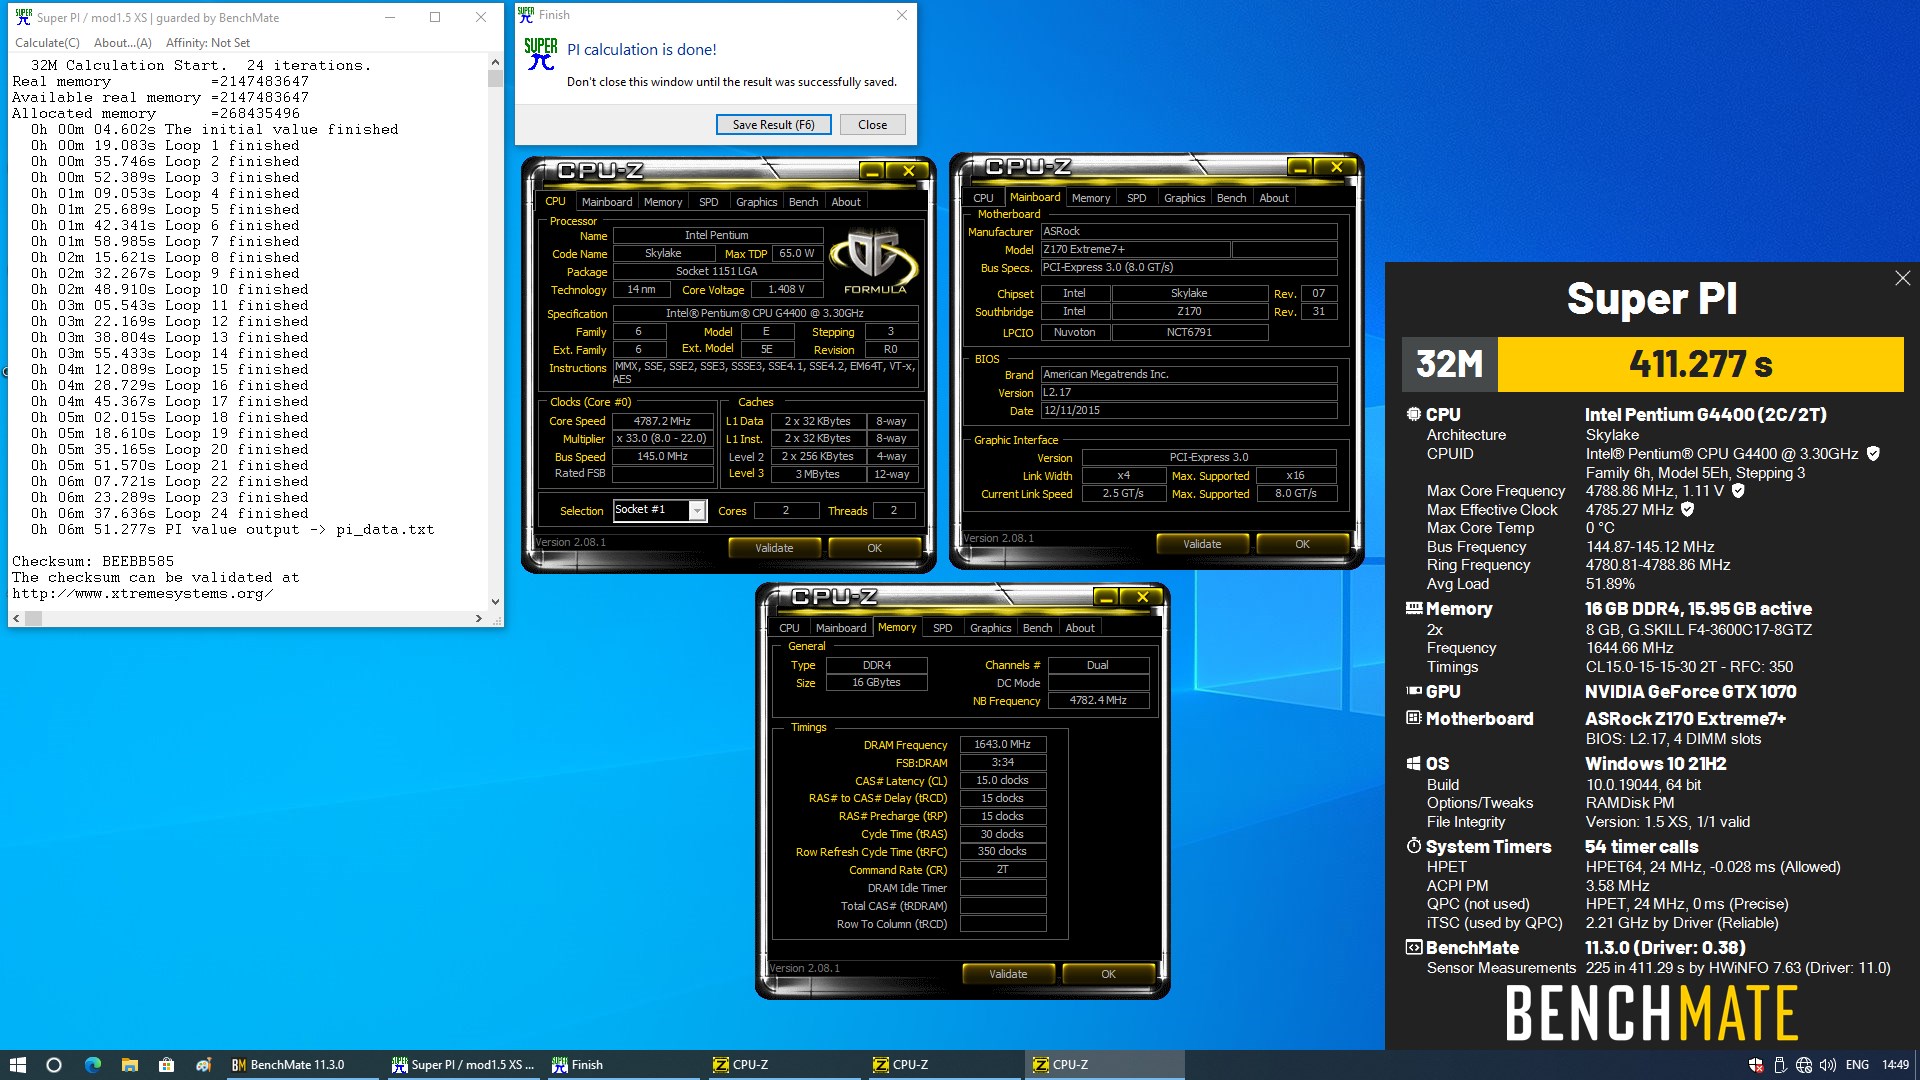Click the network globe icon in tray
This screenshot has height=1080, width=1920.
1804,1065
